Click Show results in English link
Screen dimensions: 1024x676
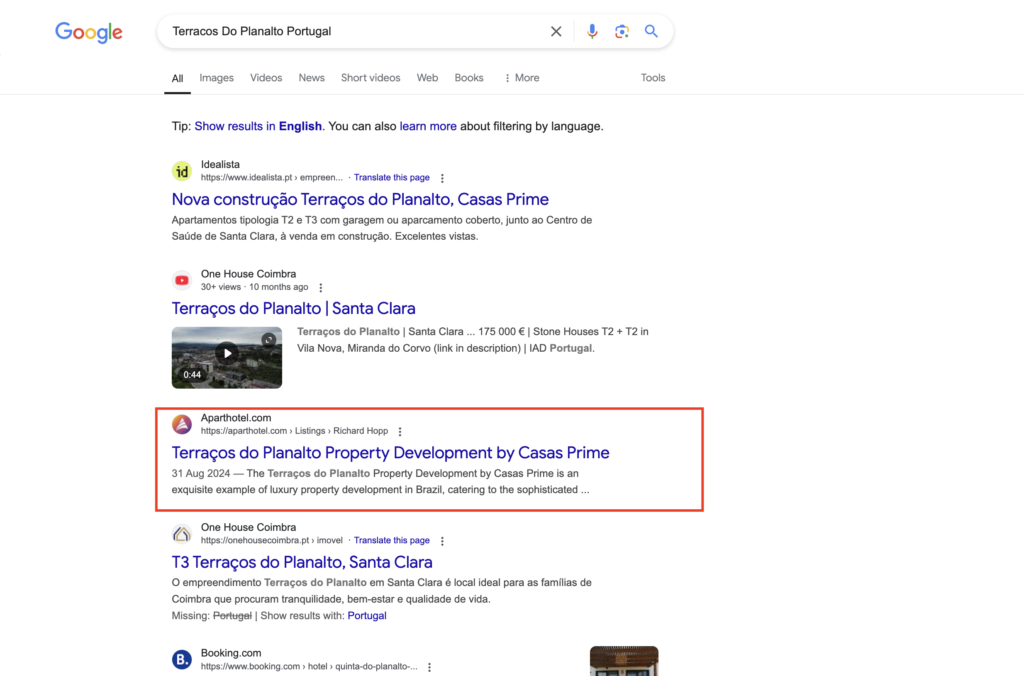pyautogui.click(x=258, y=126)
